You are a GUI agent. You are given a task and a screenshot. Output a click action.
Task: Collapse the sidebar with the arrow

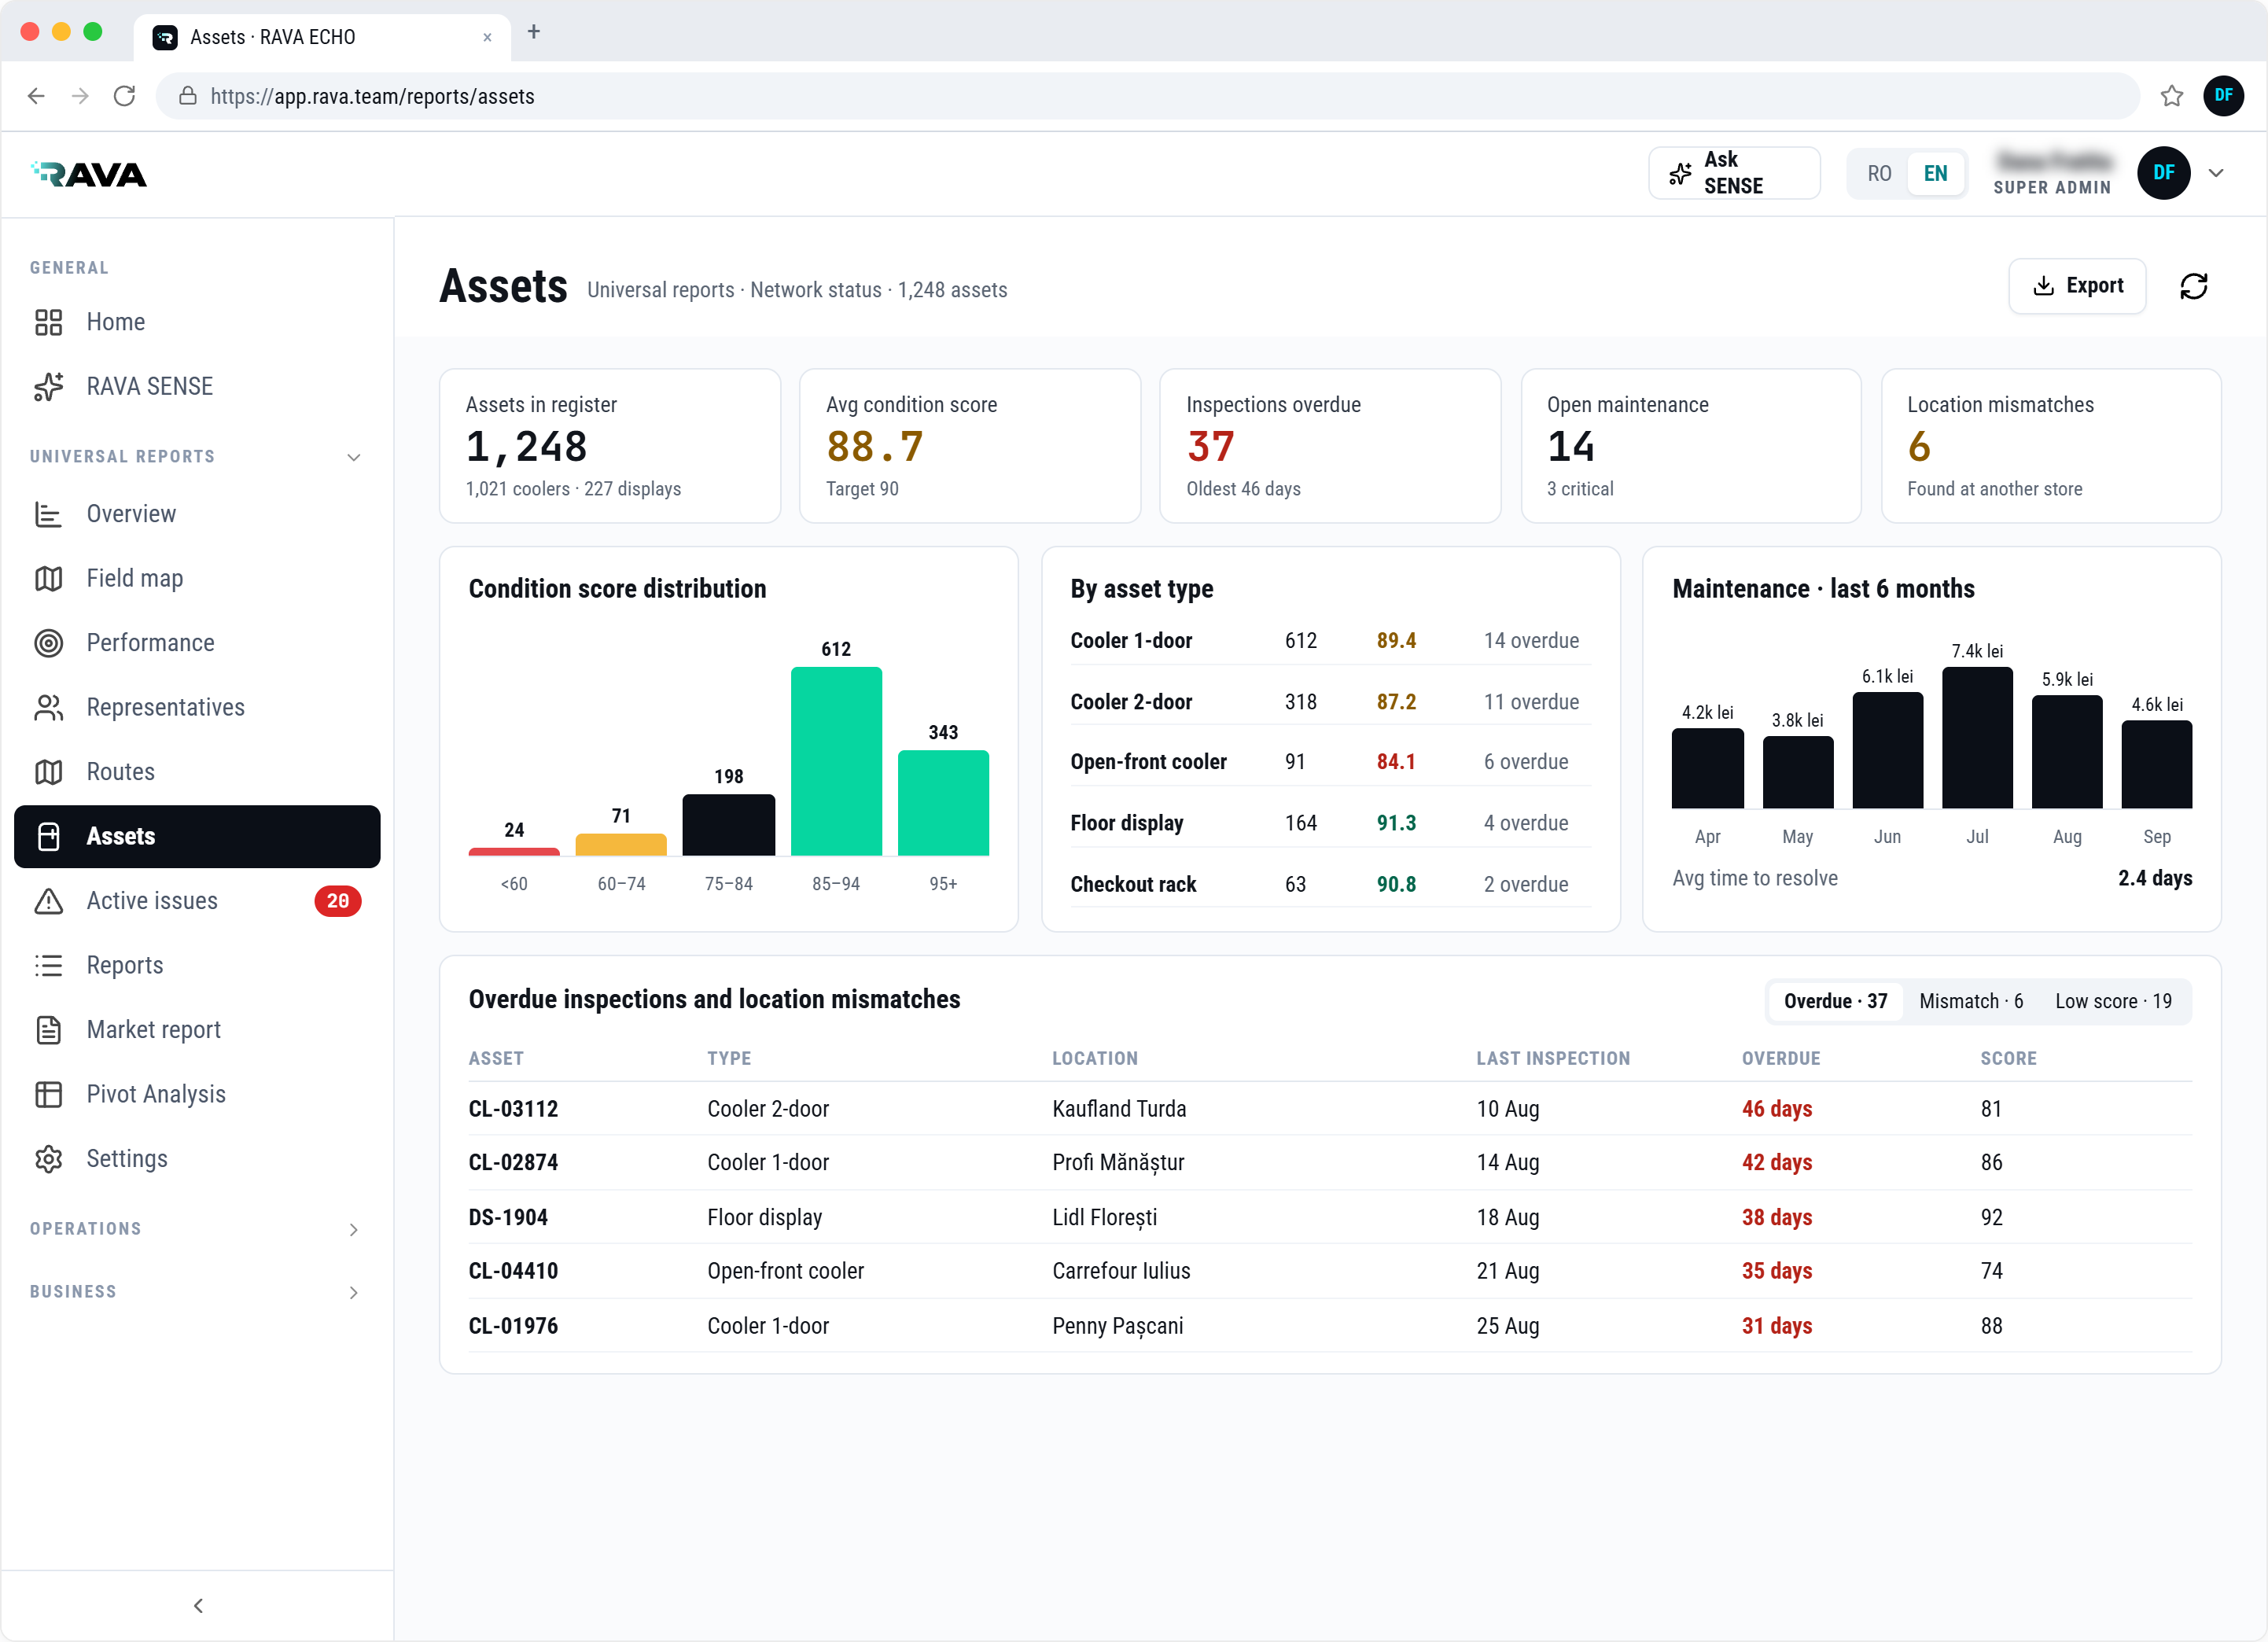tap(198, 1605)
